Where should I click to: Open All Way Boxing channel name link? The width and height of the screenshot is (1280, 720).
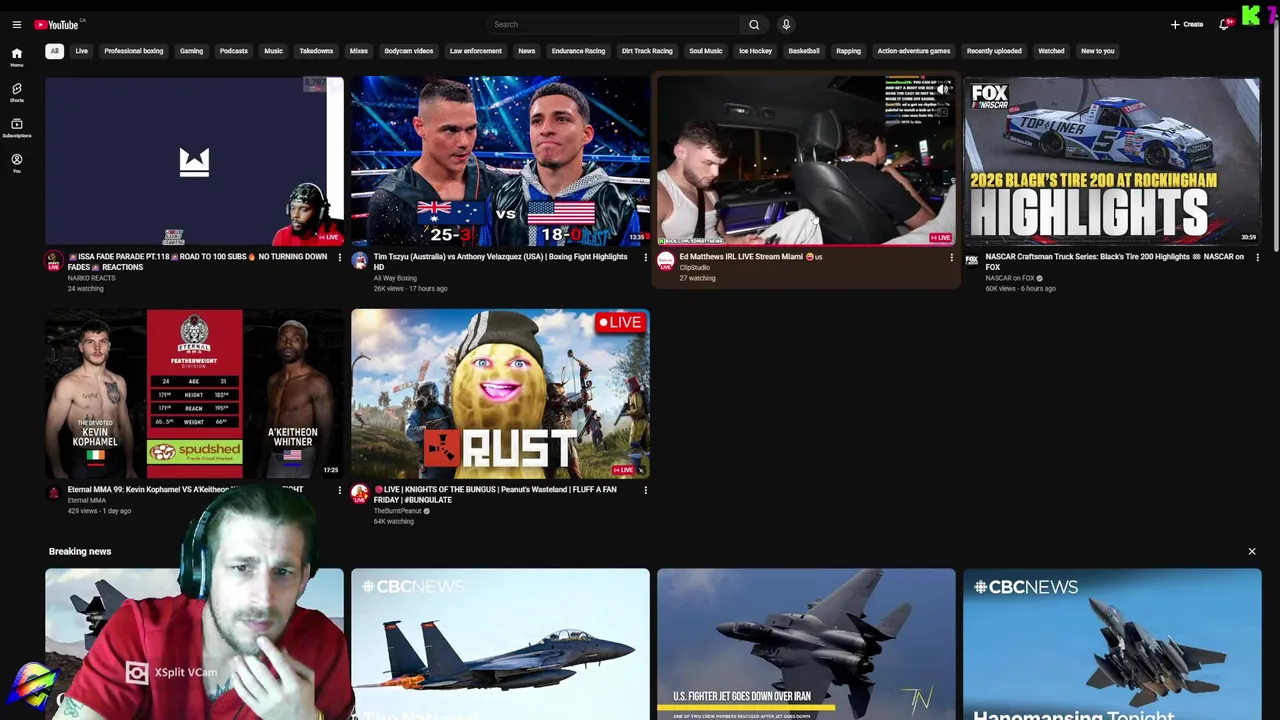coord(395,278)
